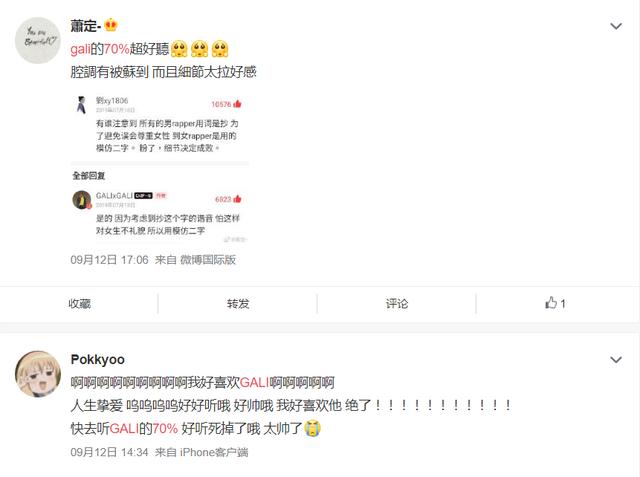
Task: Open 评论 comments on first post
Action: click(397, 304)
